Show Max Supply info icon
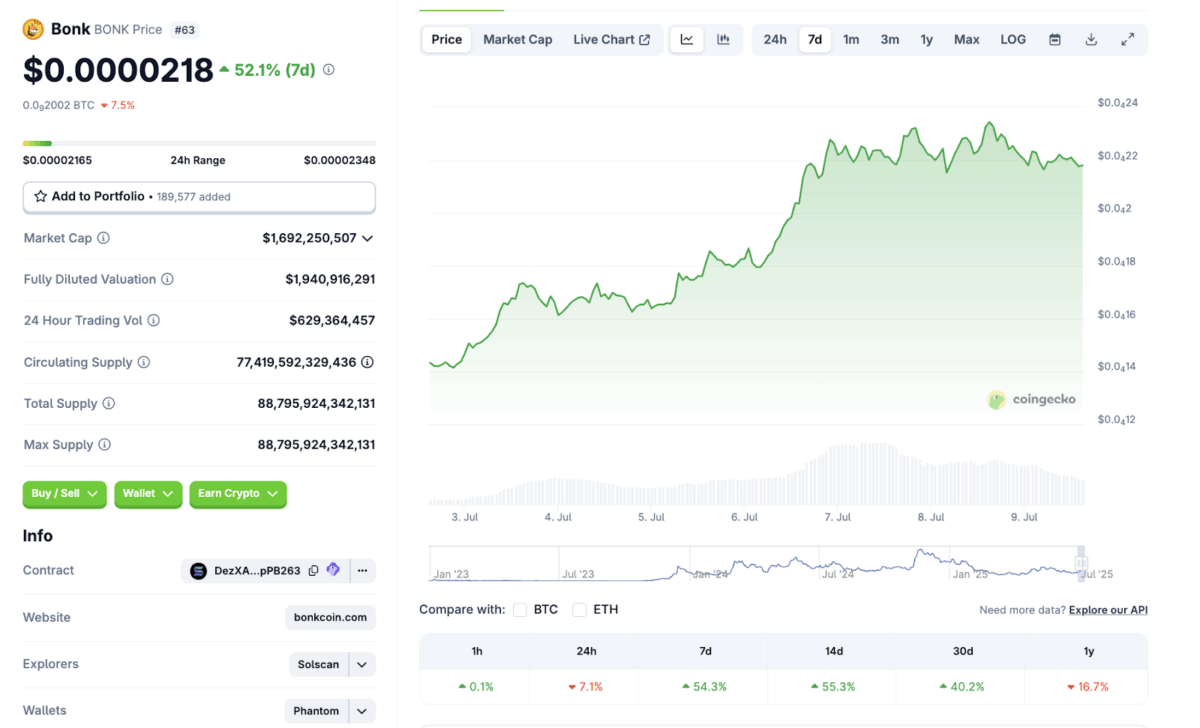This screenshot has width=1200, height=728. point(105,445)
